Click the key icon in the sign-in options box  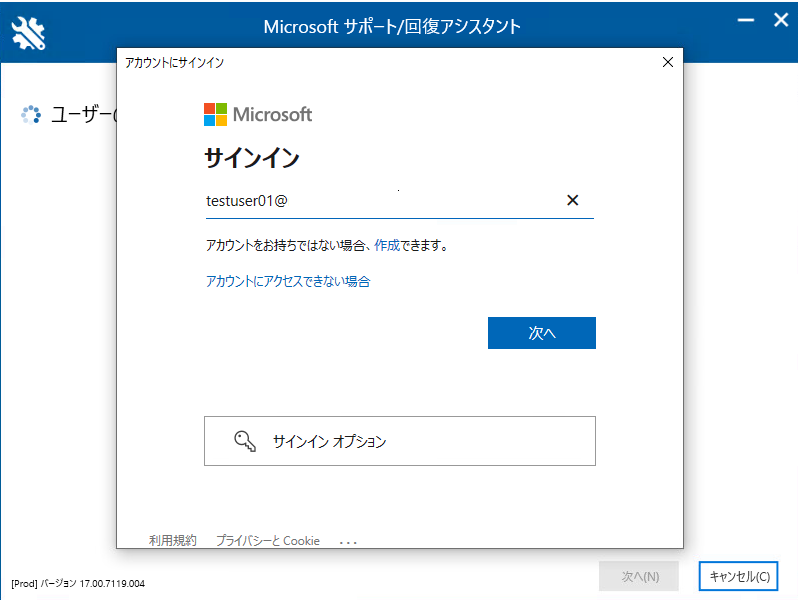245,441
